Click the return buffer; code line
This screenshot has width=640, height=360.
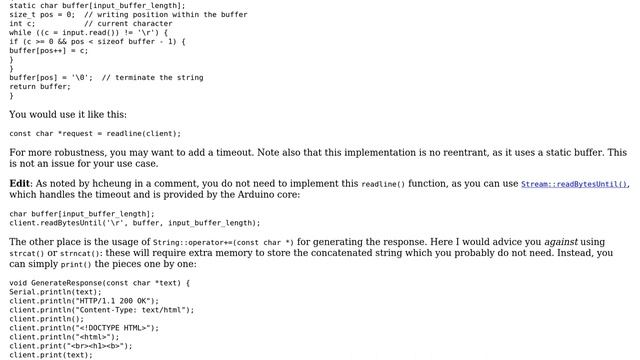(40, 87)
